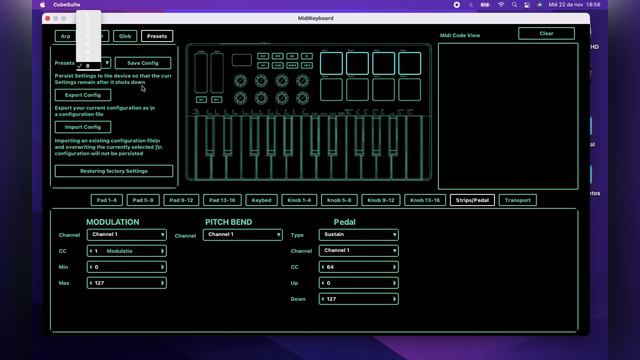Screen dimensions: 640x360
Task: Open the Knob 9-12 tab
Action: pyautogui.click(x=381, y=200)
